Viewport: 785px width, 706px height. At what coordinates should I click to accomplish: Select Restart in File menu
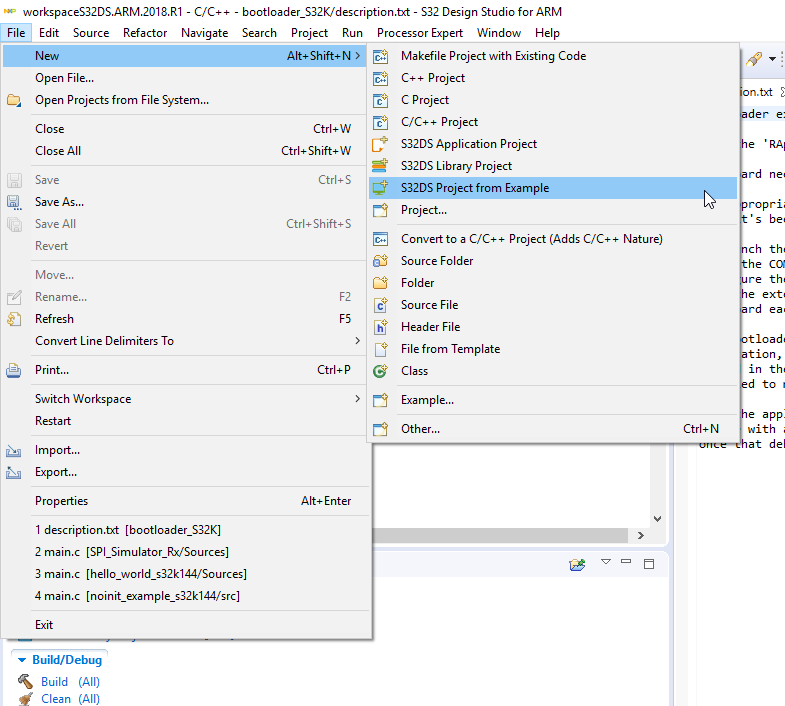[185, 421]
